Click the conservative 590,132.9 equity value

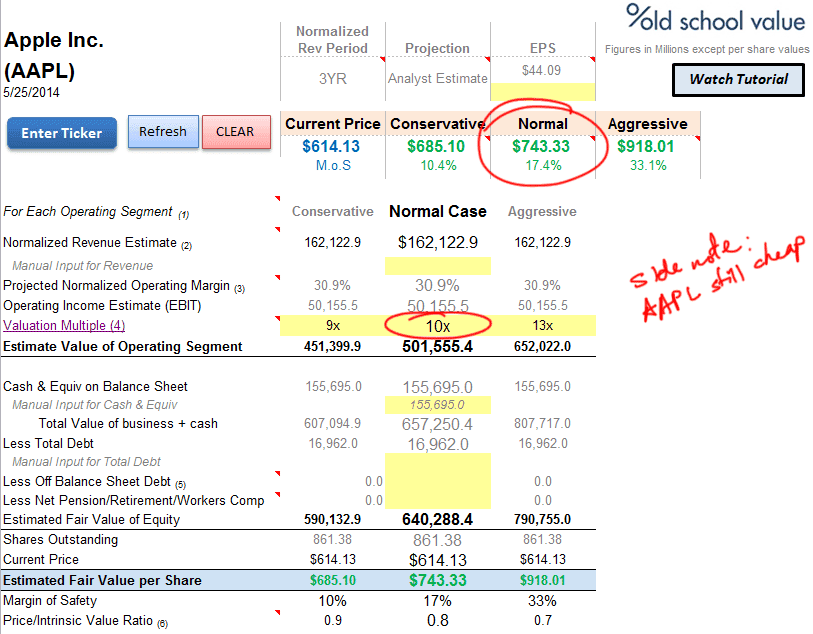pos(332,519)
